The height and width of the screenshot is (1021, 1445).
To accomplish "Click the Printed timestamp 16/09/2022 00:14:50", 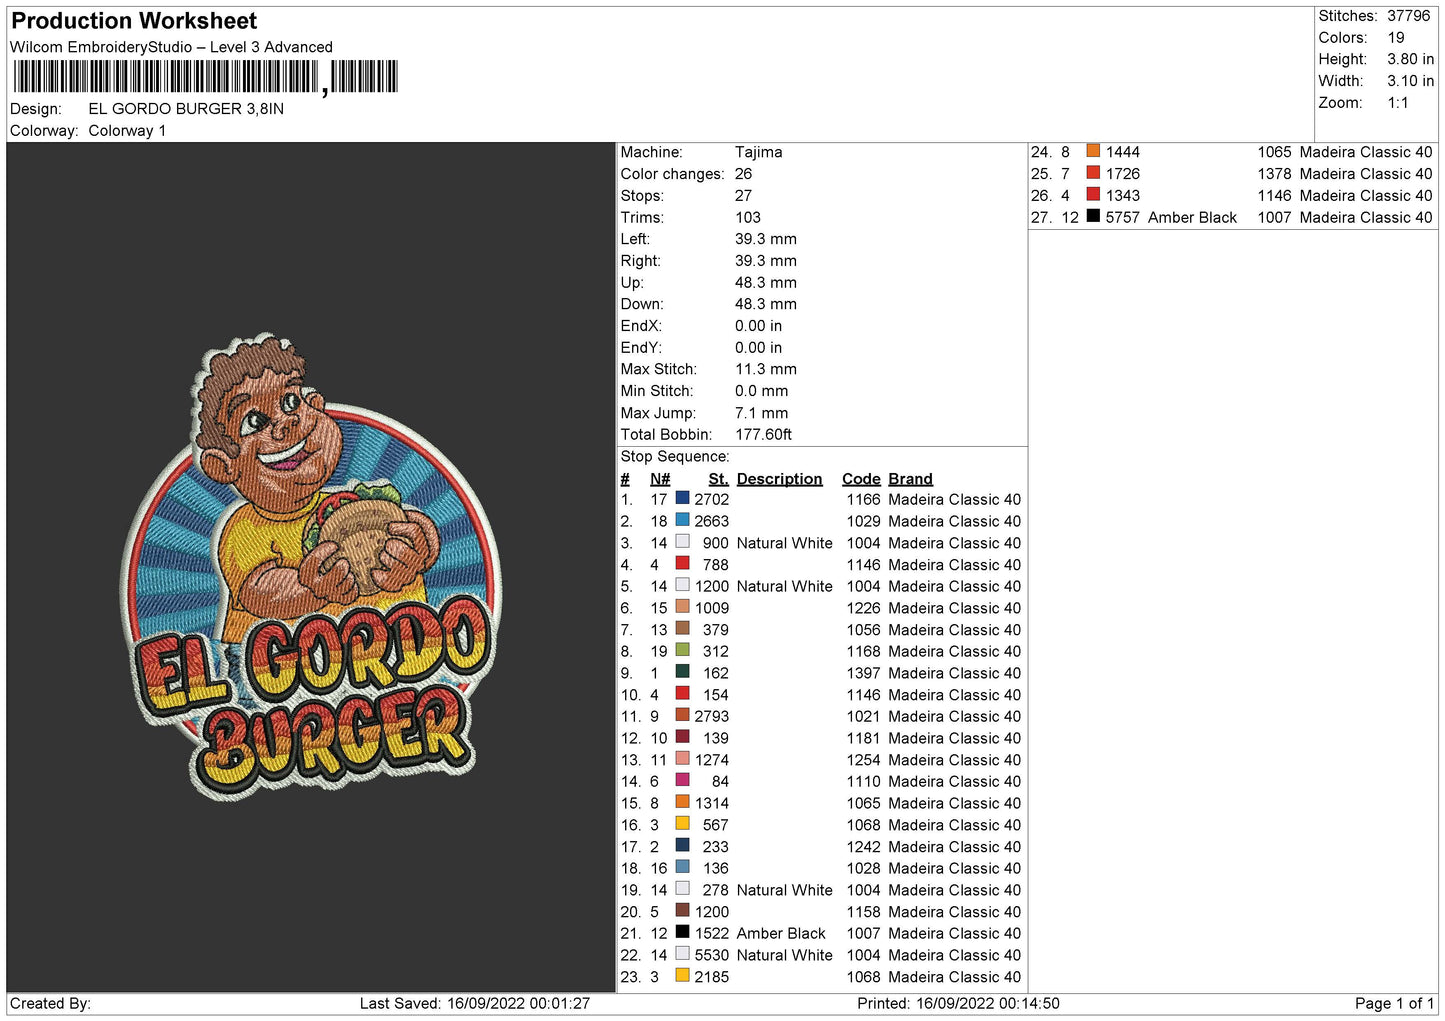I will coord(988,1003).
